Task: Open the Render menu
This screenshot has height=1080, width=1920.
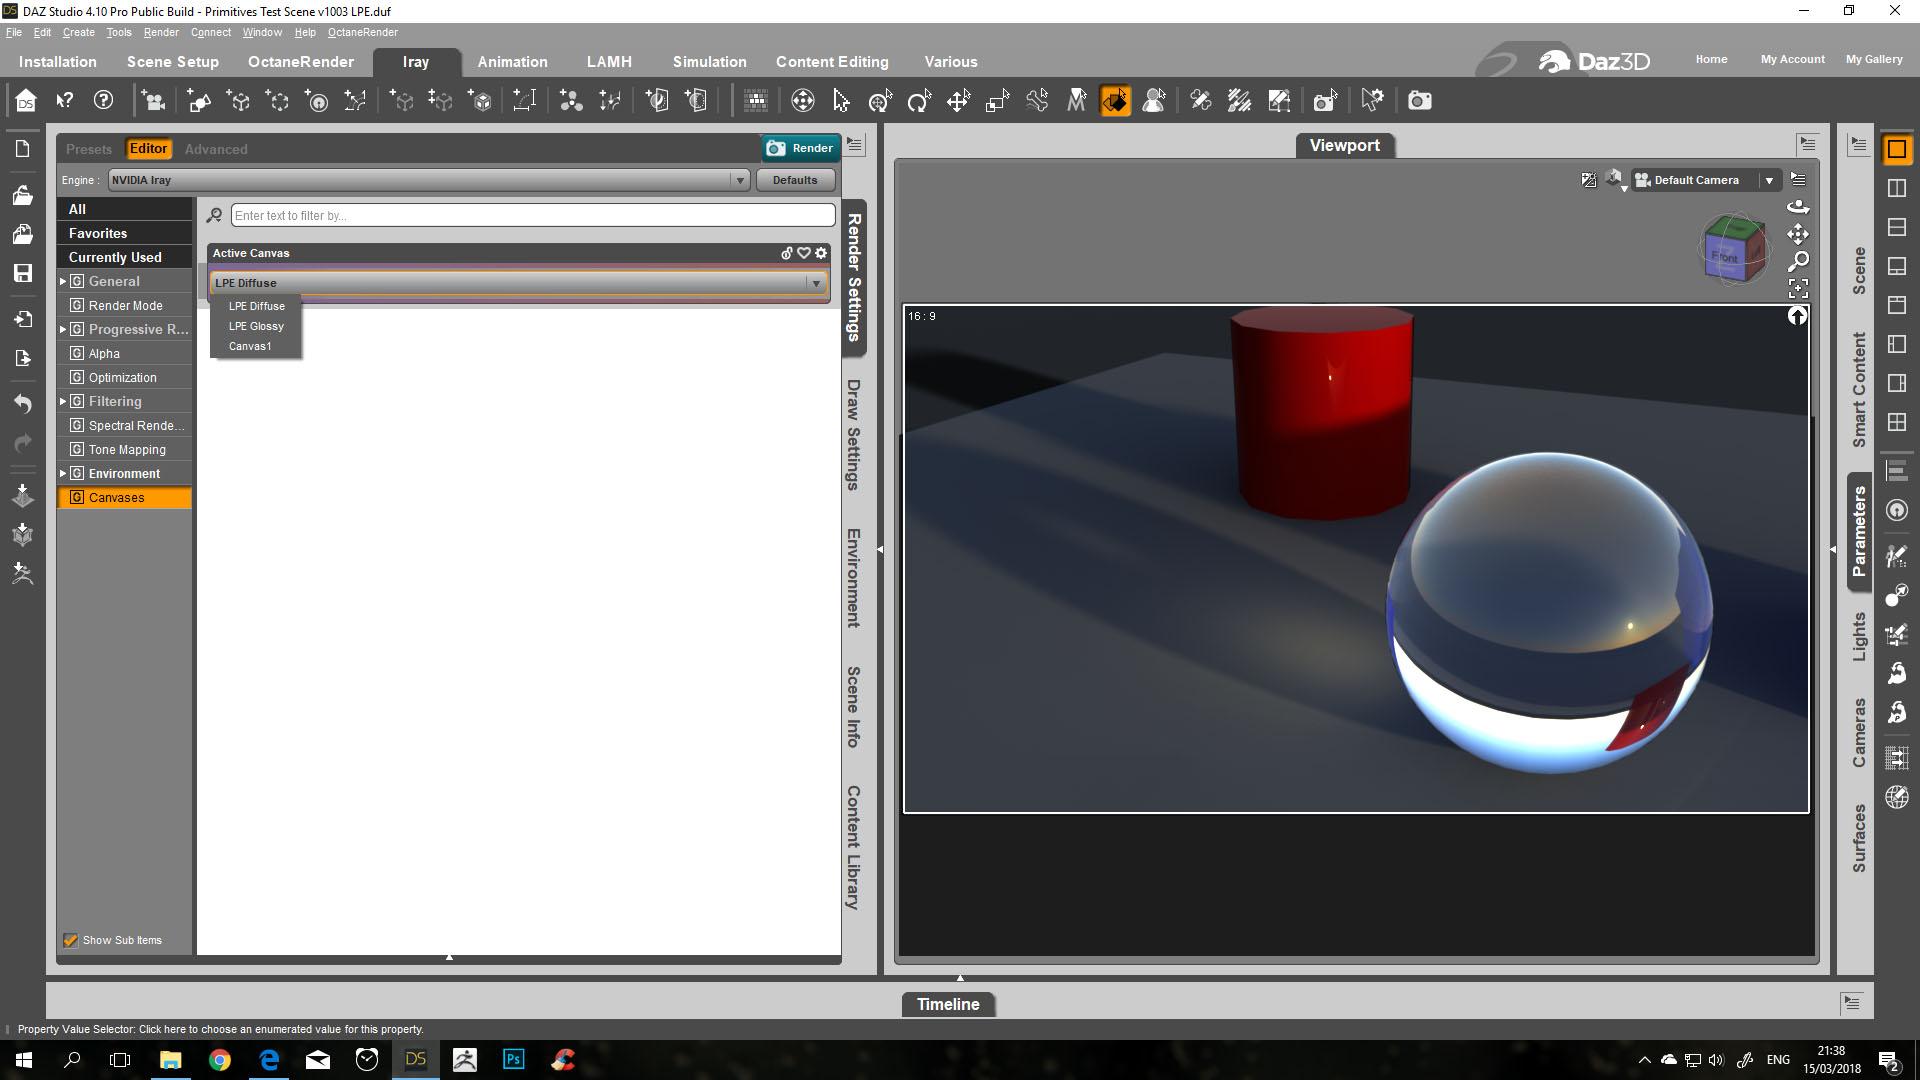Action: (160, 32)
